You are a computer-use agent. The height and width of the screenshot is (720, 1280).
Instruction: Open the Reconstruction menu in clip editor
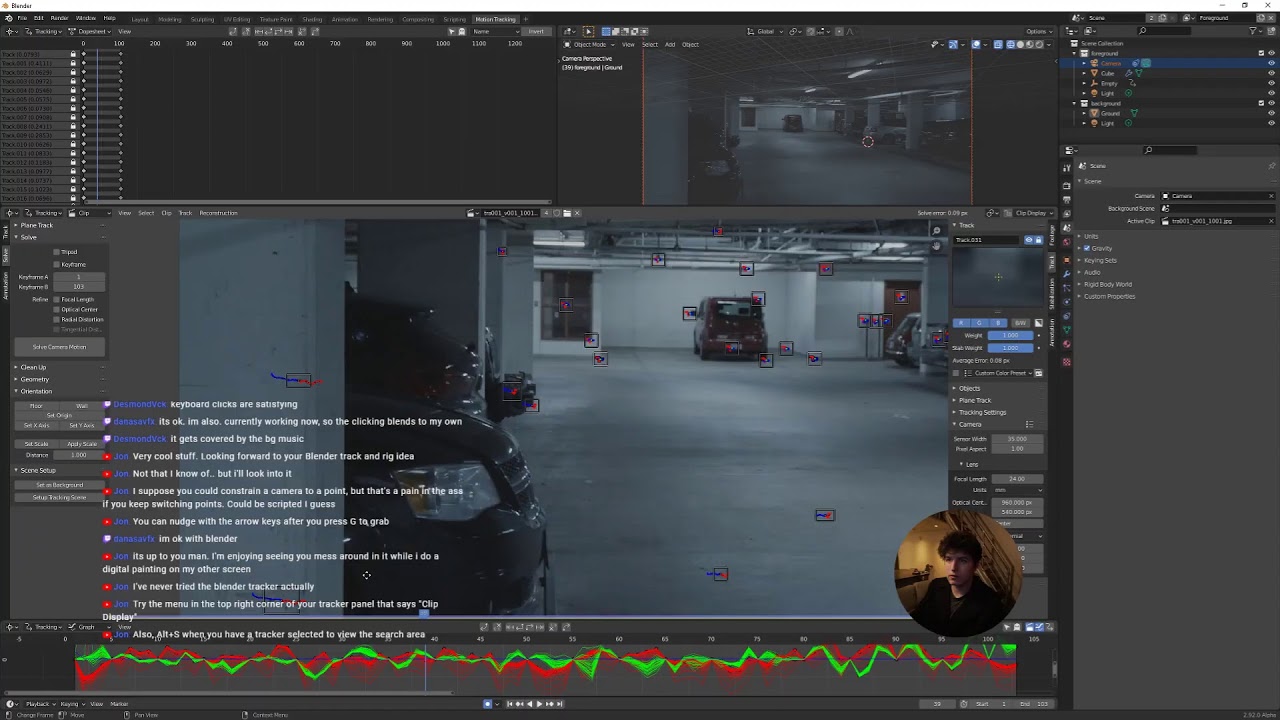pos(218,213)
